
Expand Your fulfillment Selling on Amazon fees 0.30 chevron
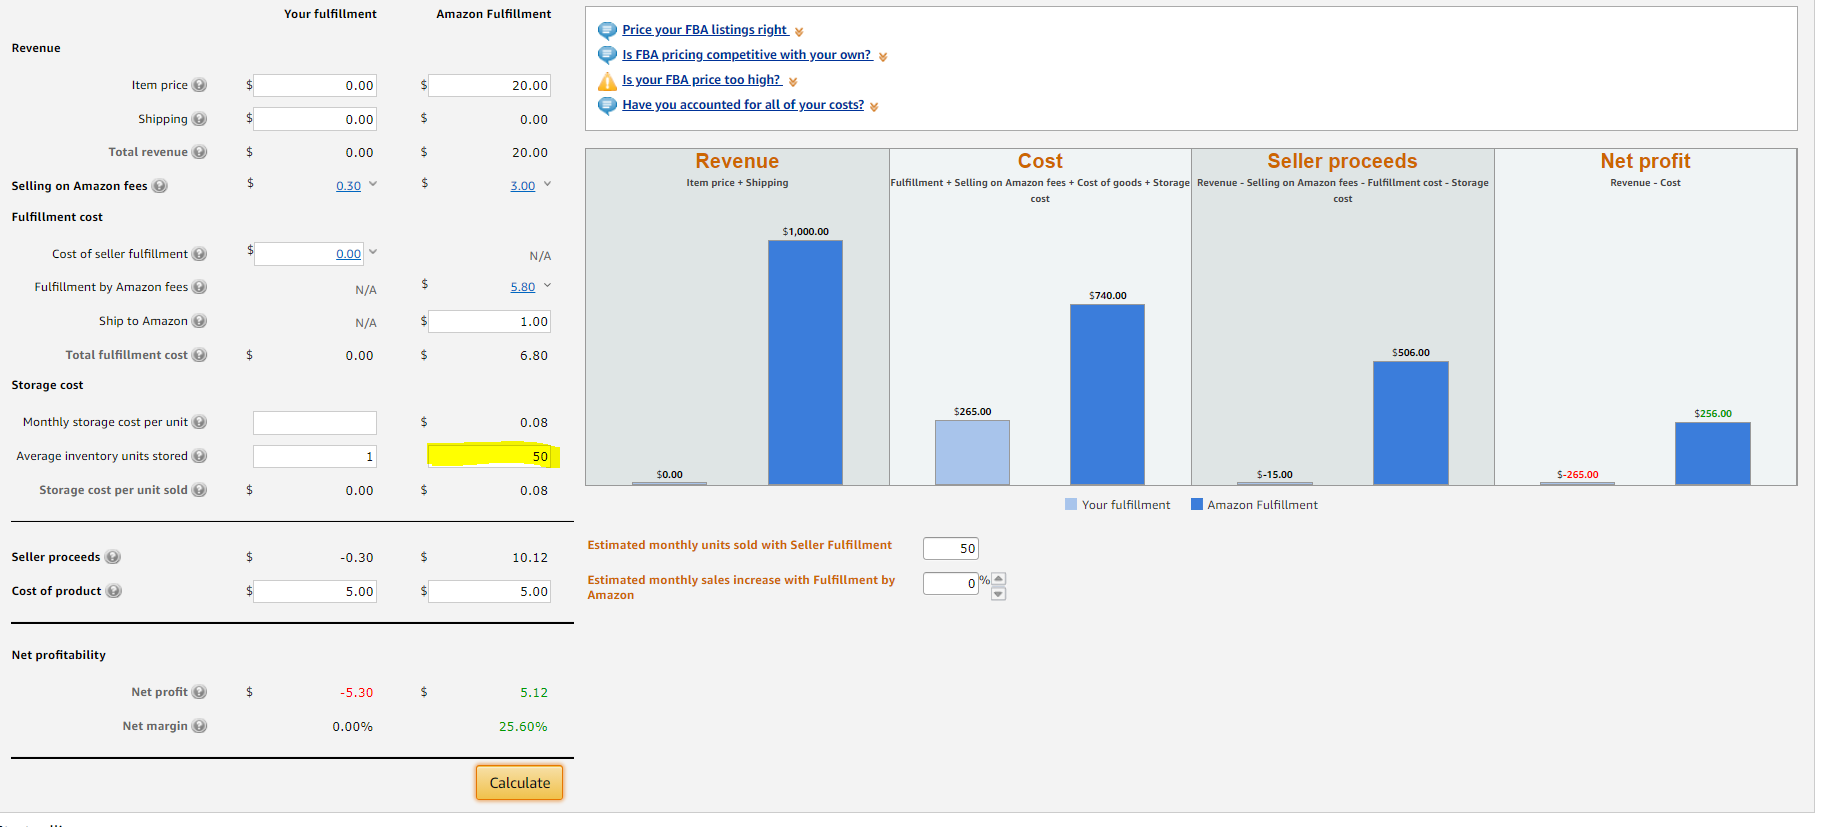(x=373, y=184)
